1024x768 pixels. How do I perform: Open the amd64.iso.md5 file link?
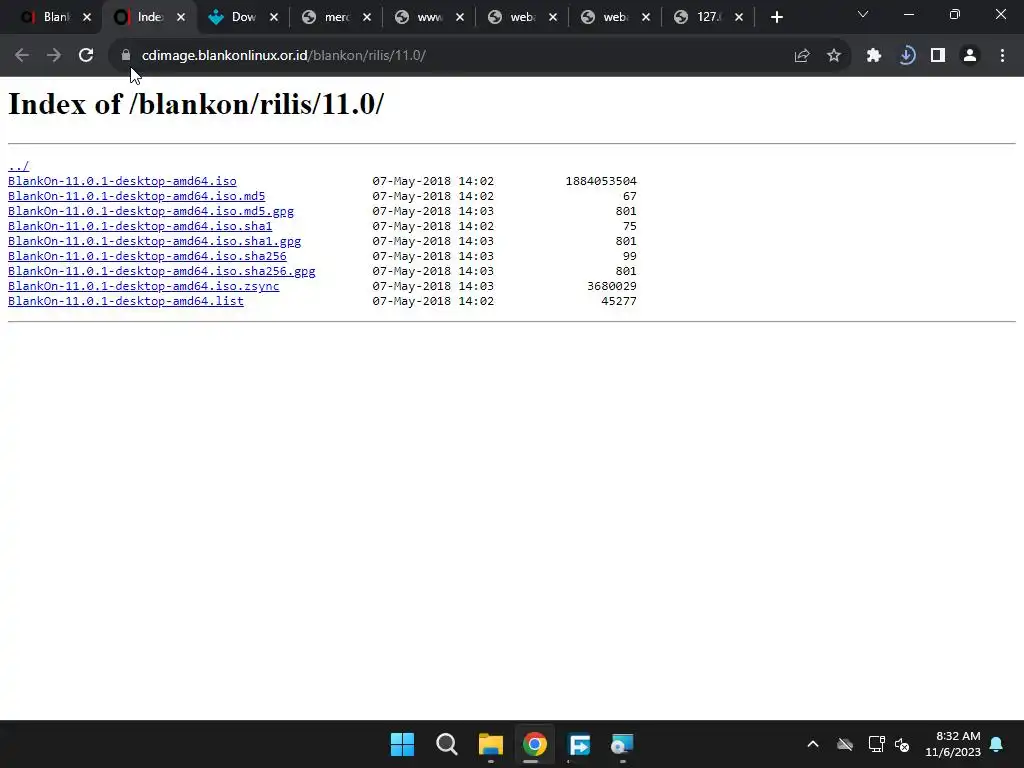click(136, 196)
